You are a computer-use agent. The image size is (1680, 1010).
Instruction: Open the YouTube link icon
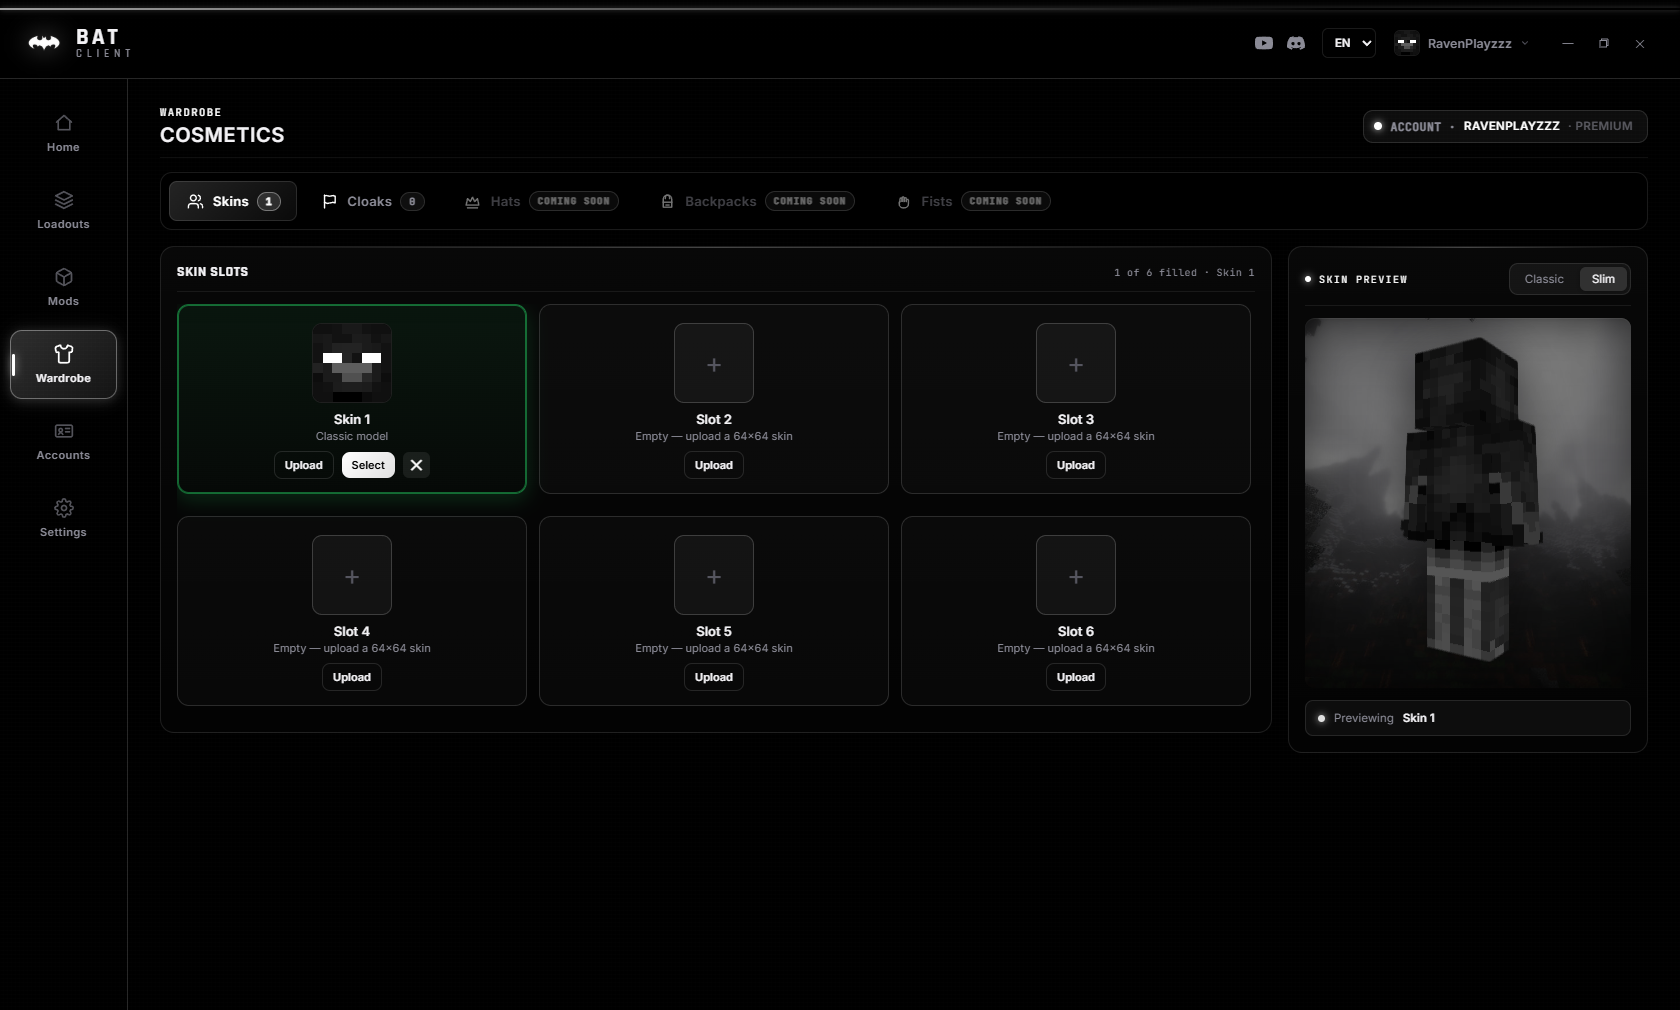[x=1264, y=43]
